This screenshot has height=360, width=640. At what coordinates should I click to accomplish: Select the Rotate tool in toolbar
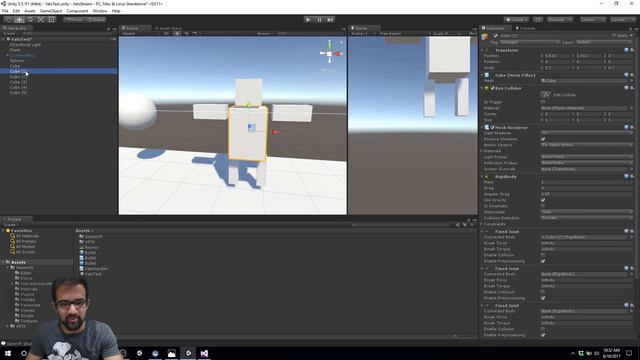click(30, 19)
